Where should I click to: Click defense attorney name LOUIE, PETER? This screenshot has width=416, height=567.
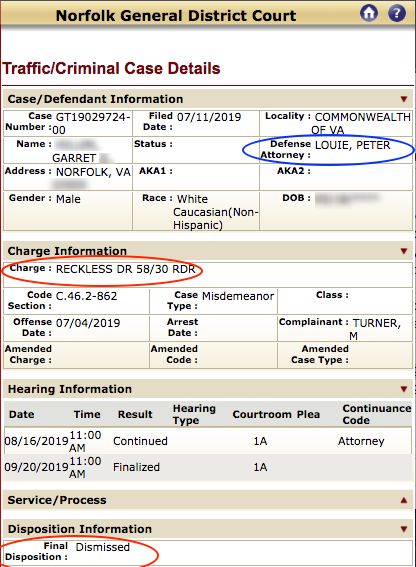tap(353, 145)
